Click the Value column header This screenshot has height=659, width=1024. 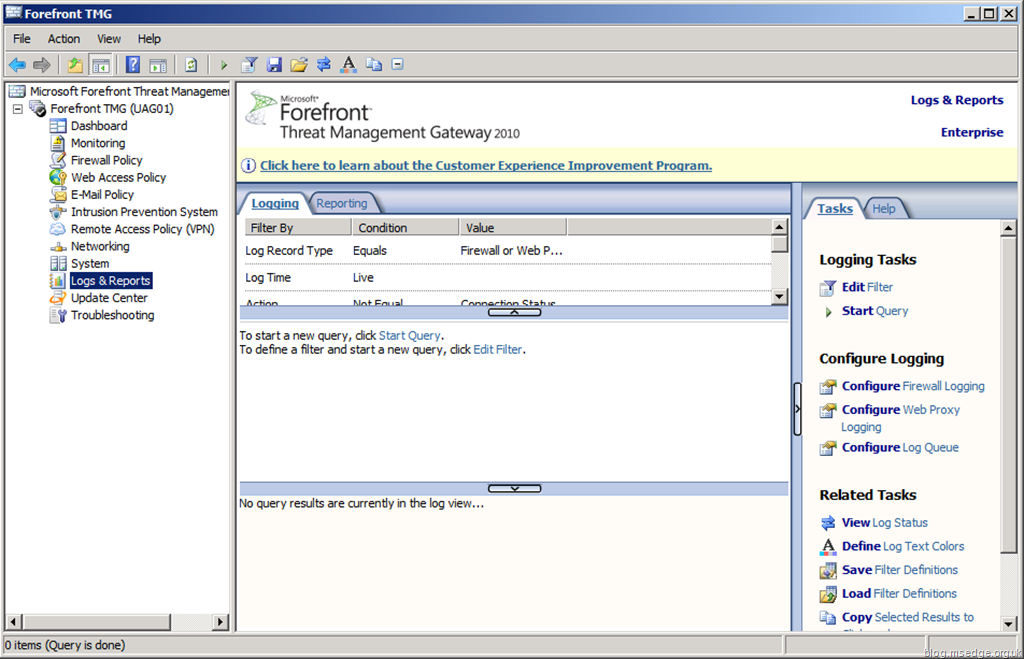click(x=512, y=227)
